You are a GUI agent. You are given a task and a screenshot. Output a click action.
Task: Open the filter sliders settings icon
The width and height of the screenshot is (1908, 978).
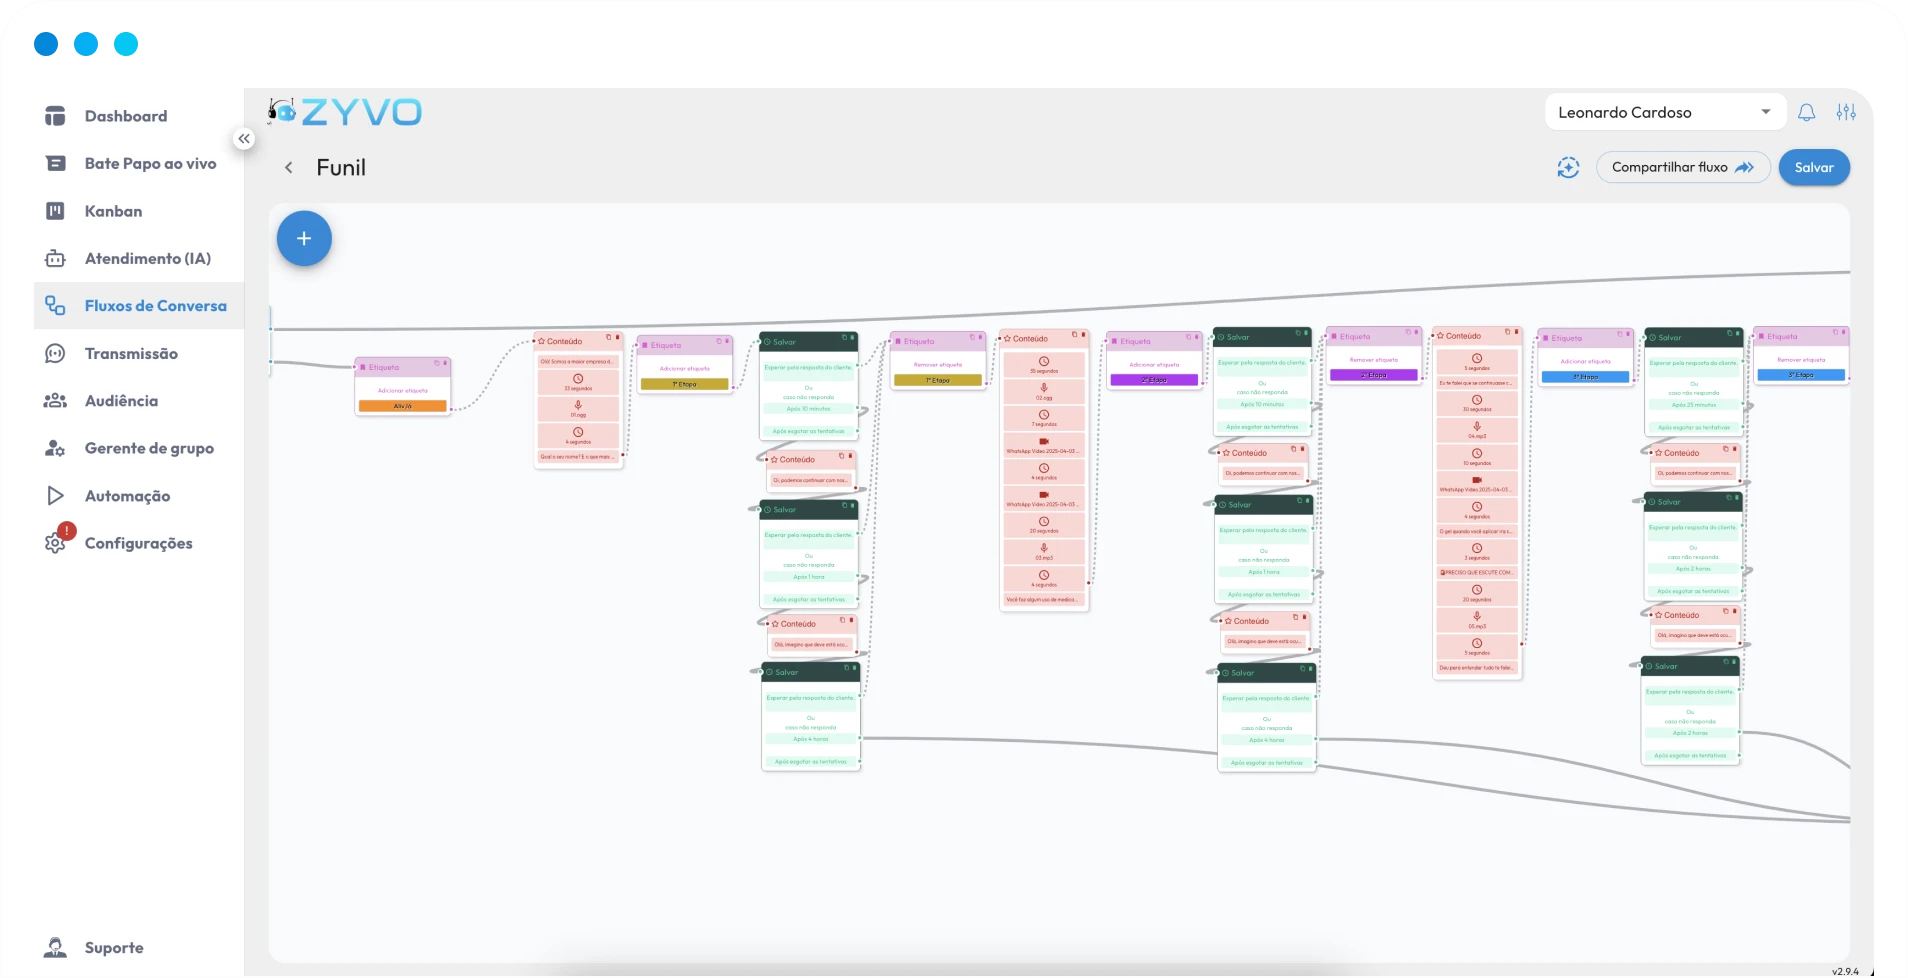coord(1846,113)
